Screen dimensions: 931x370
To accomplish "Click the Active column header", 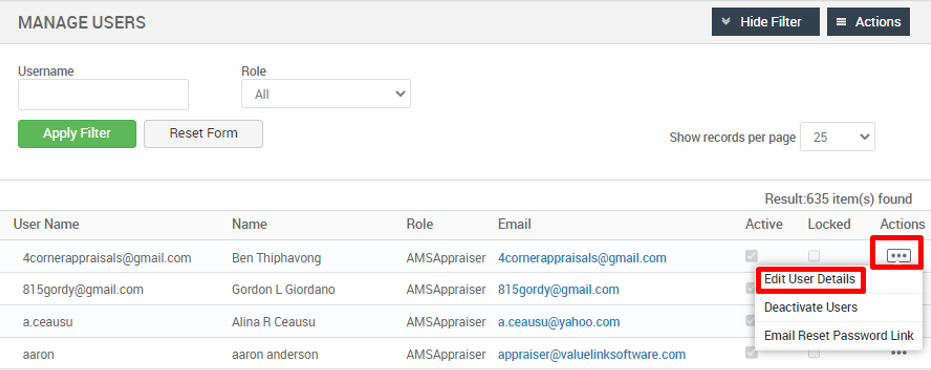I will coord(764,224).
